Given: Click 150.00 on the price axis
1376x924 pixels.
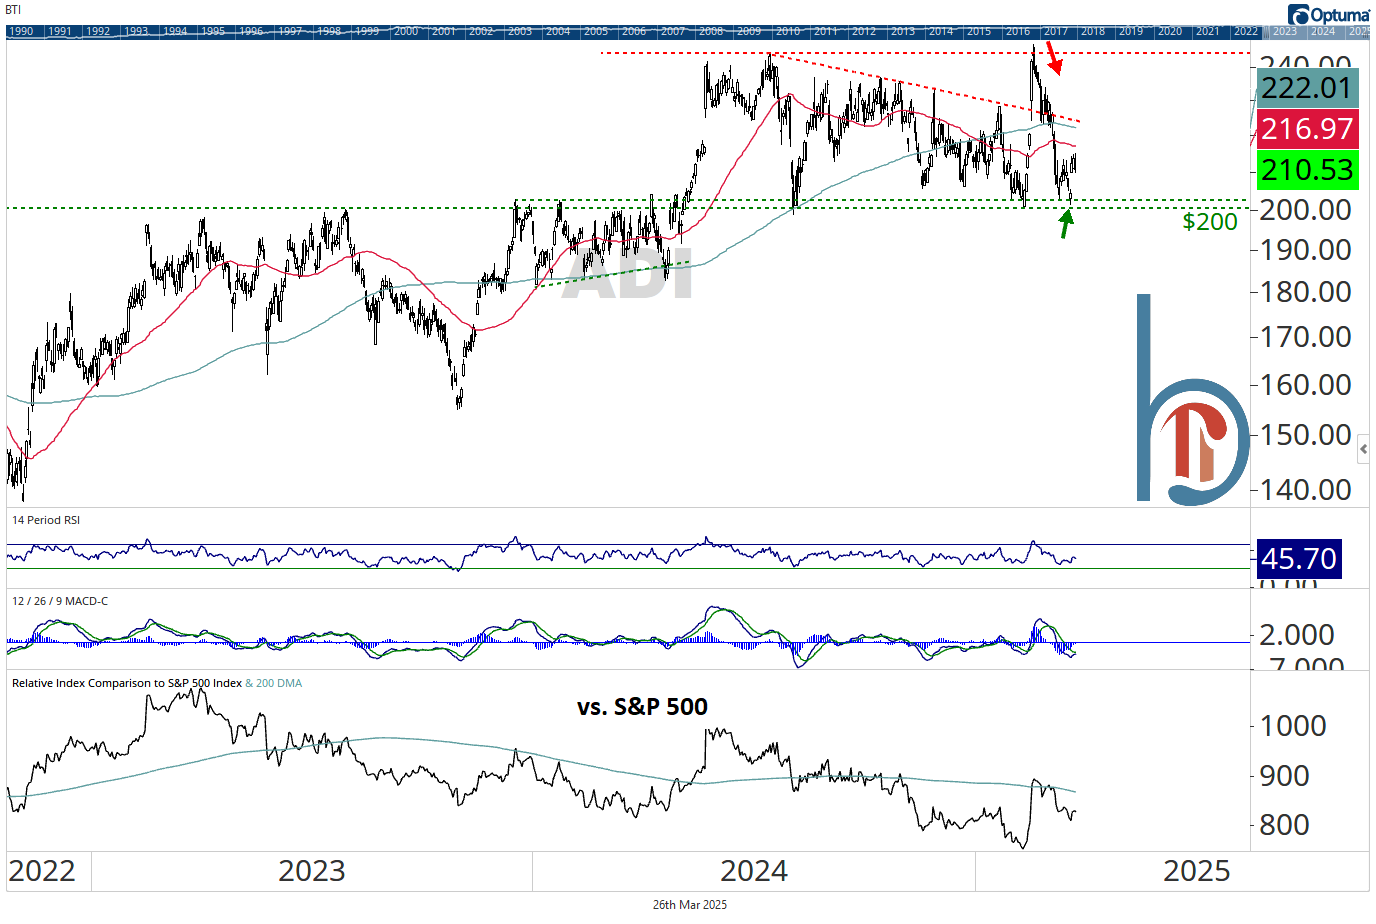Looking at the screenshot, I should click(x=1306, y=435).
